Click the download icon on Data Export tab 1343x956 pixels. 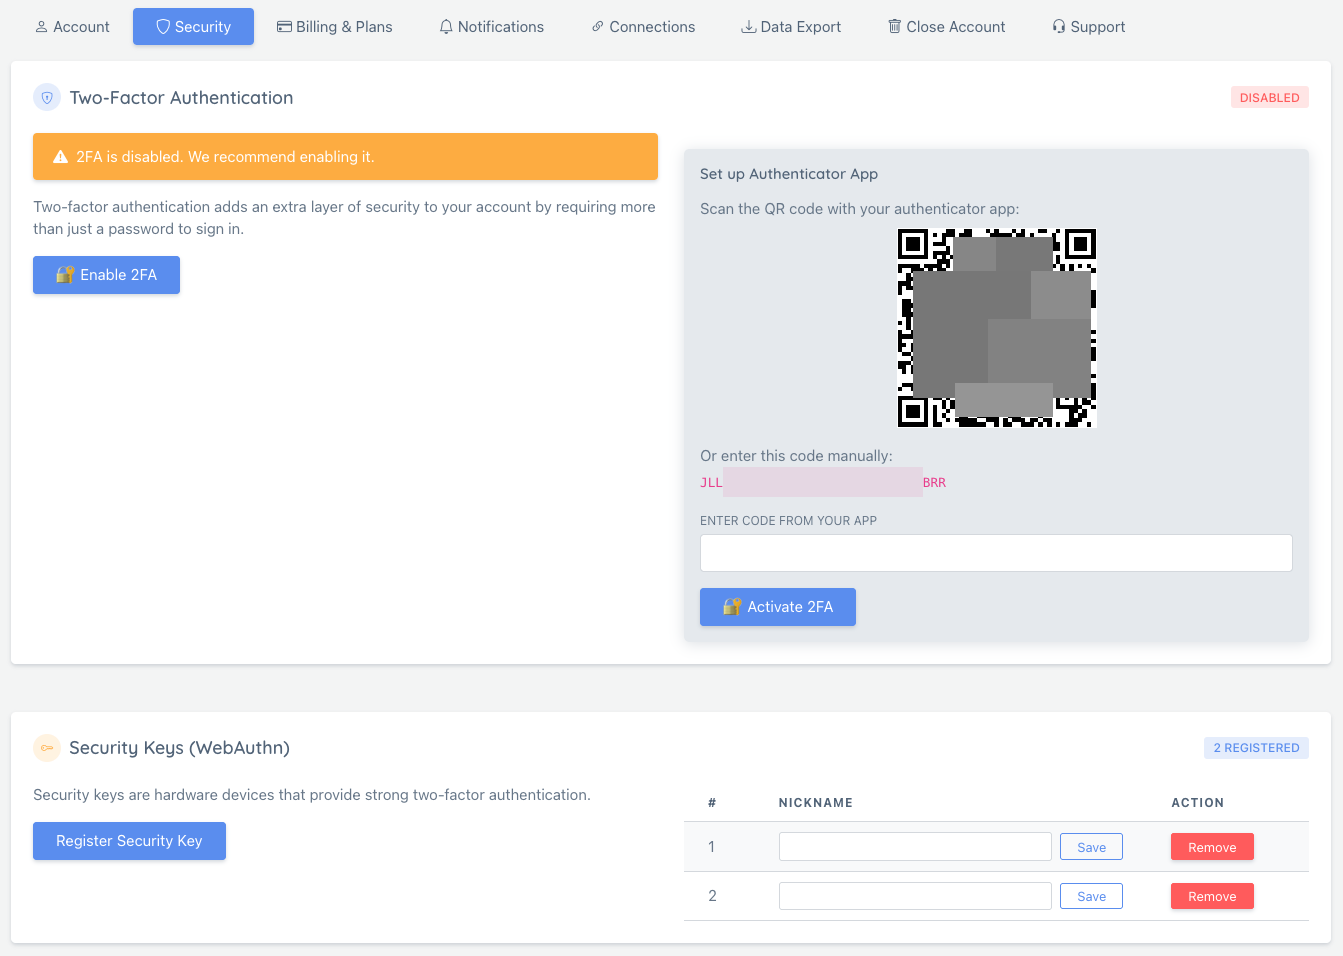click(749, 27)
